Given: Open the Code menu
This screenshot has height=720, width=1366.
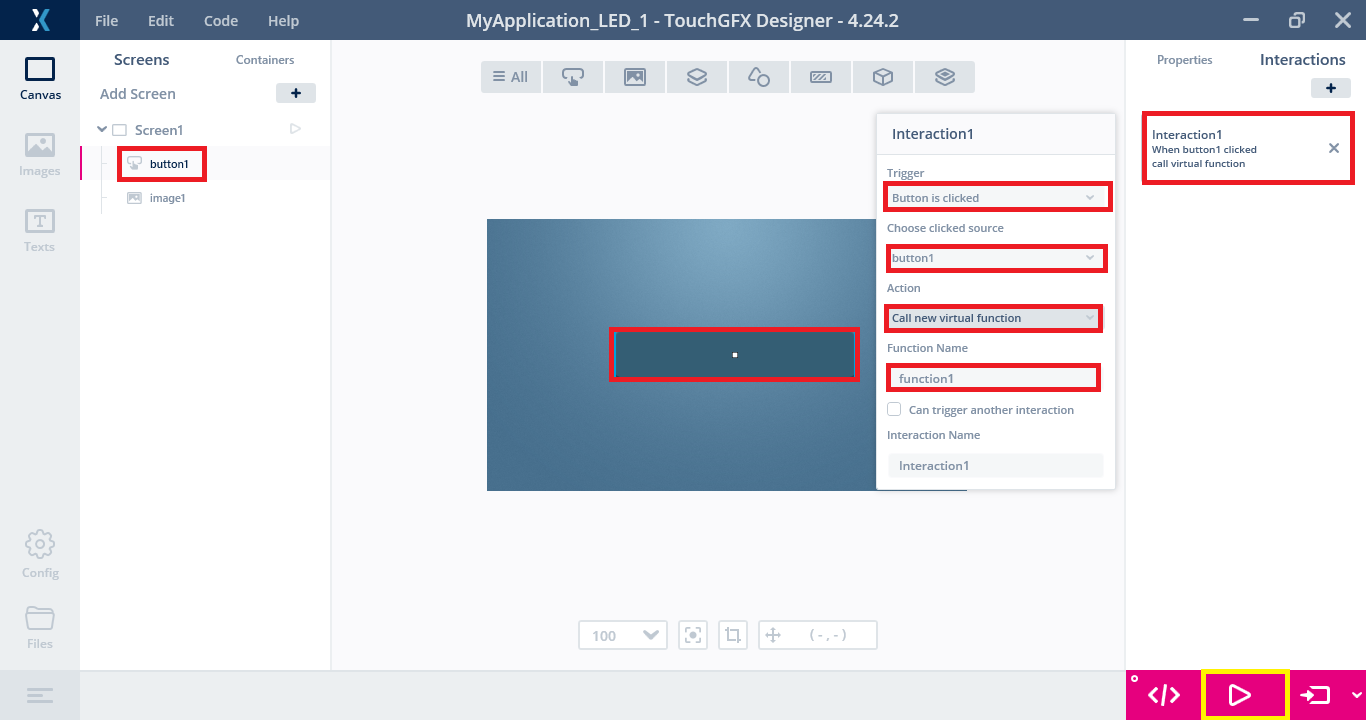Looking at the screenshot, I should coord(221,20).
